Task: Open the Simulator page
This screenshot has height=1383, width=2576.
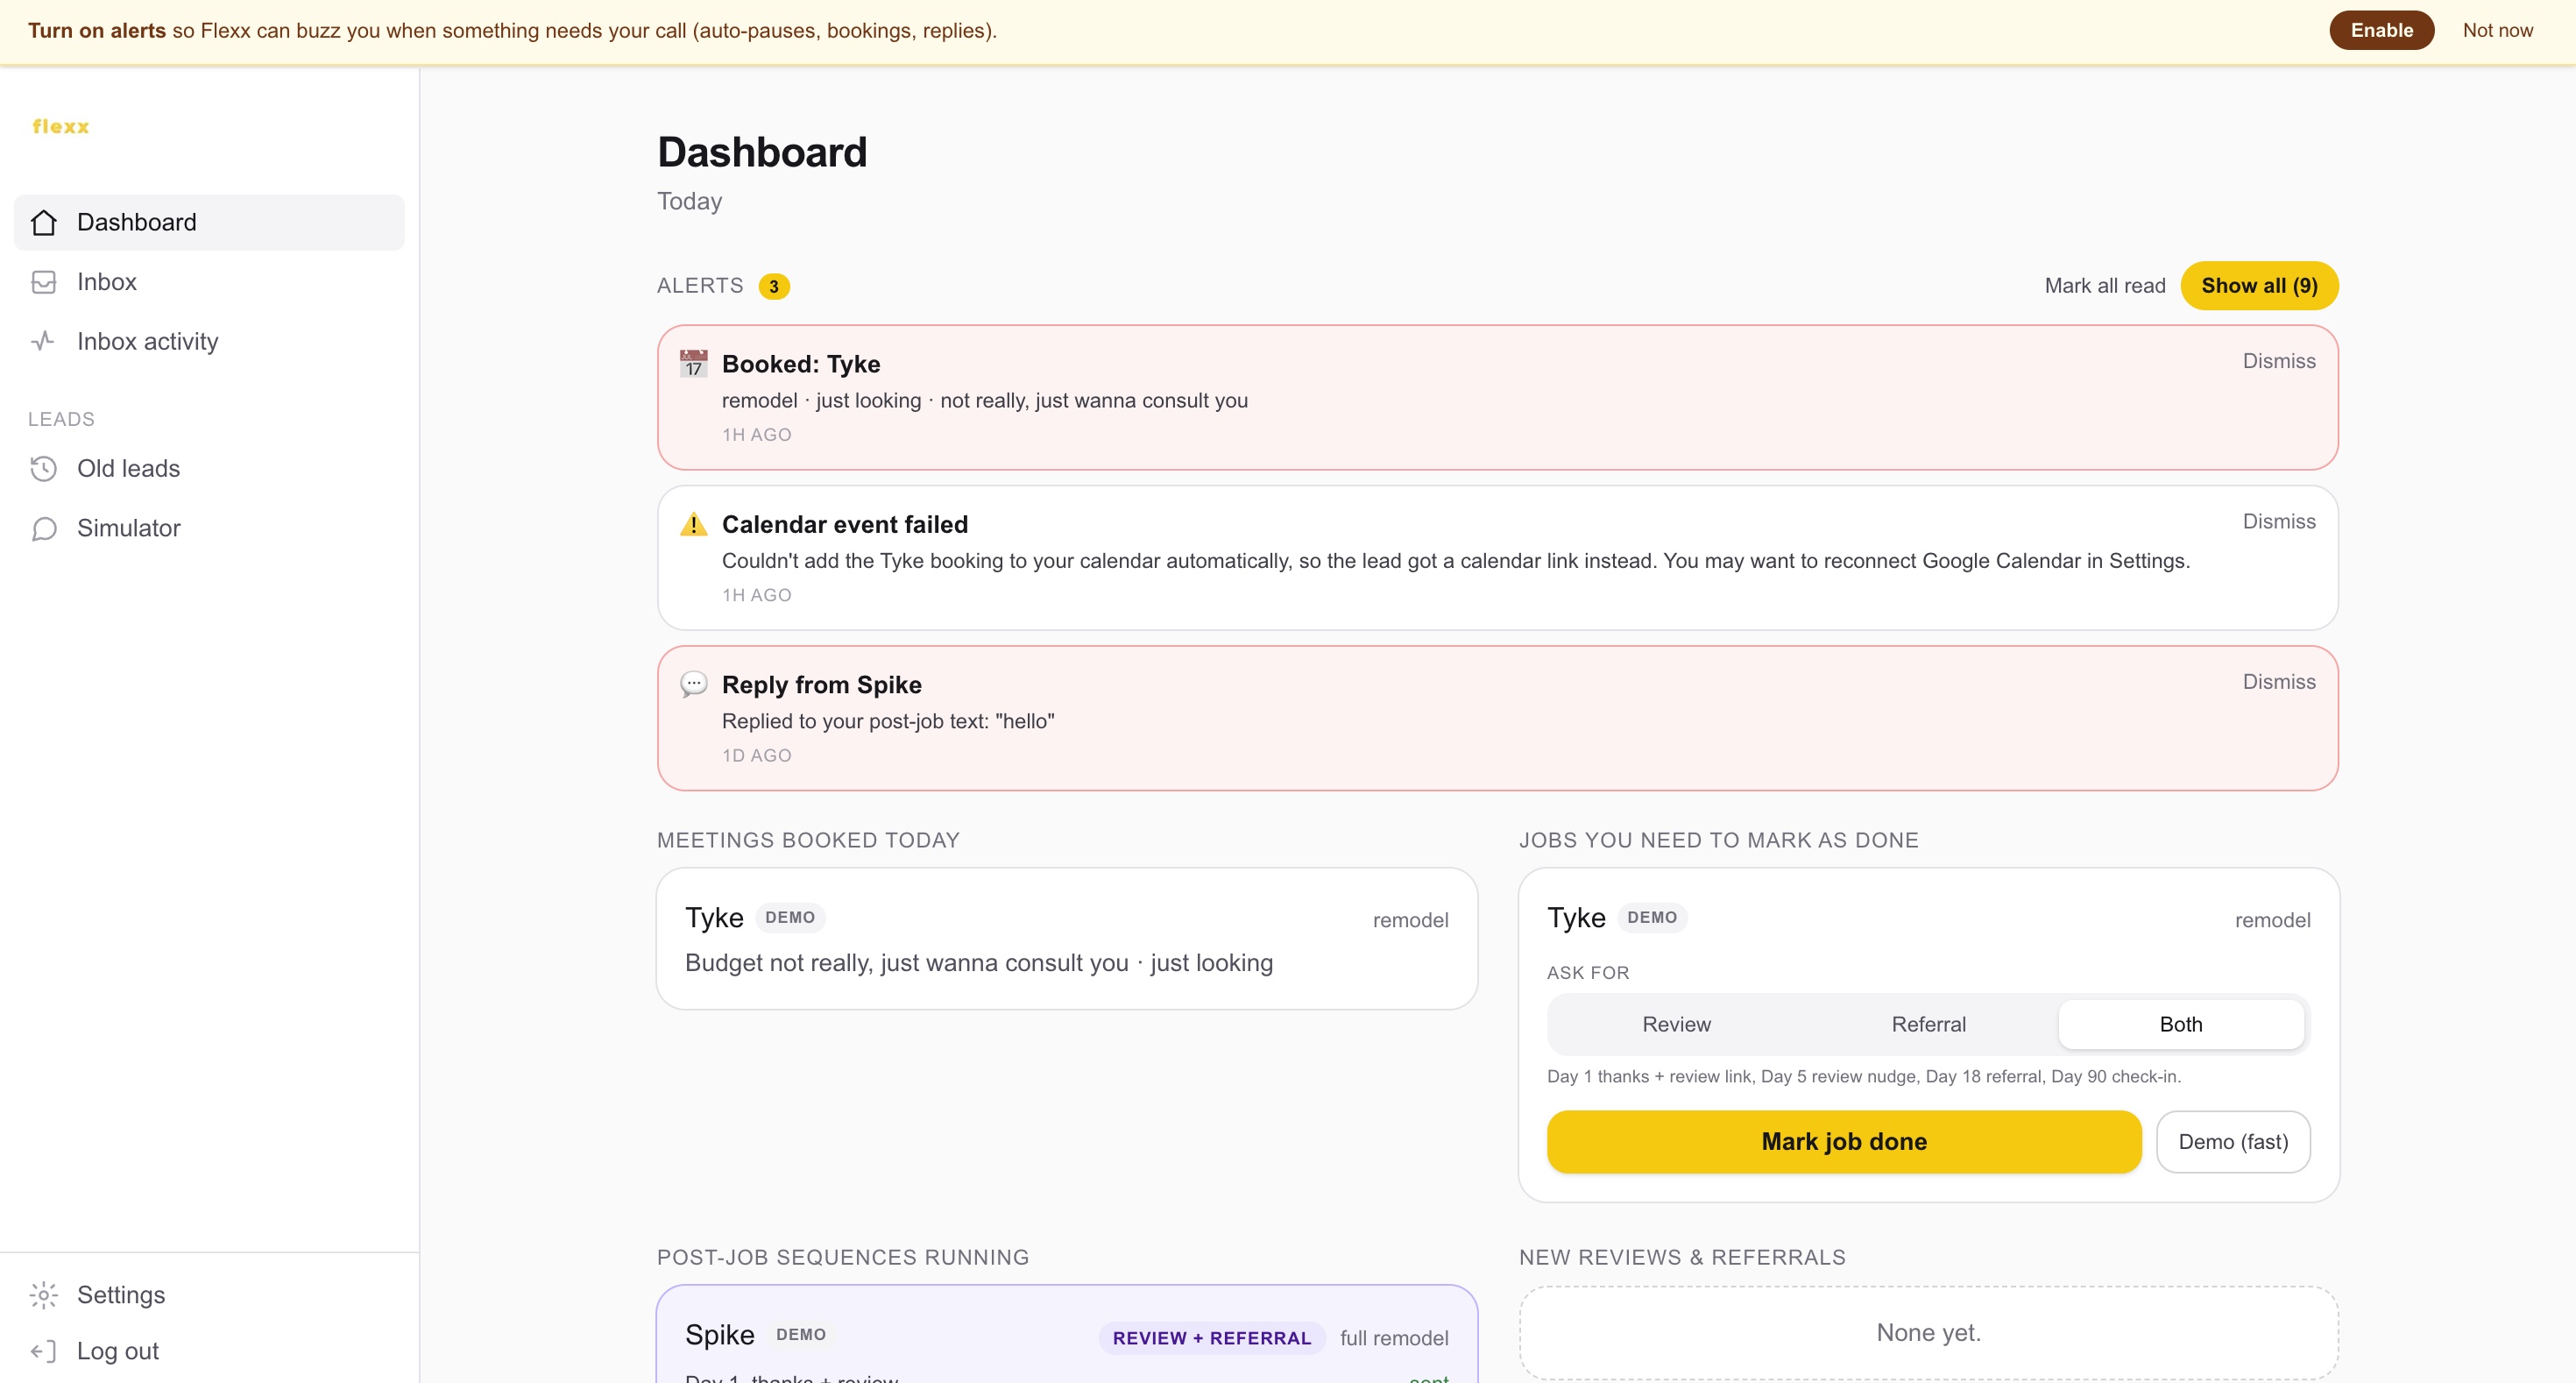Action: (x=209, y=528)
